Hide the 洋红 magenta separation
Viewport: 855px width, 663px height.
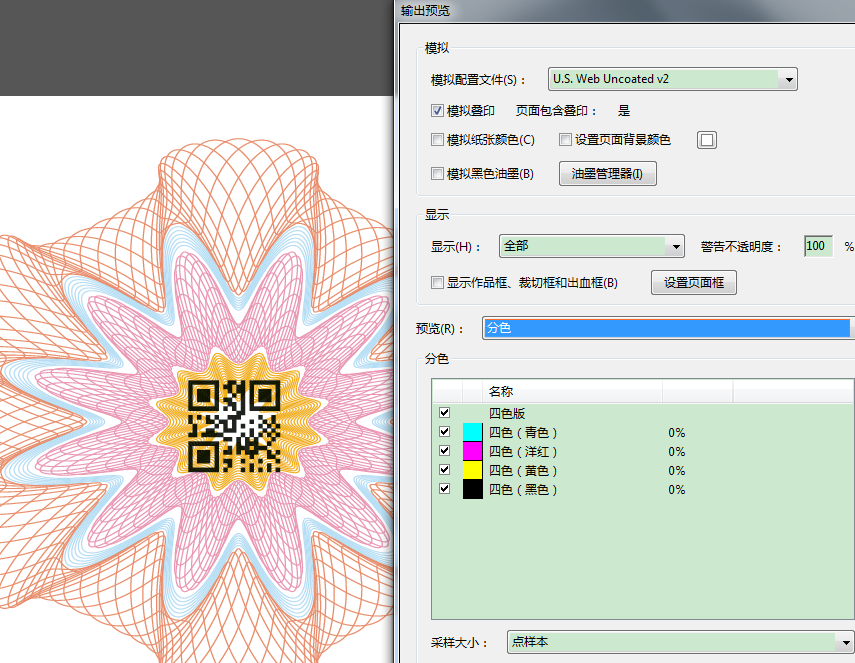point(445,451)
